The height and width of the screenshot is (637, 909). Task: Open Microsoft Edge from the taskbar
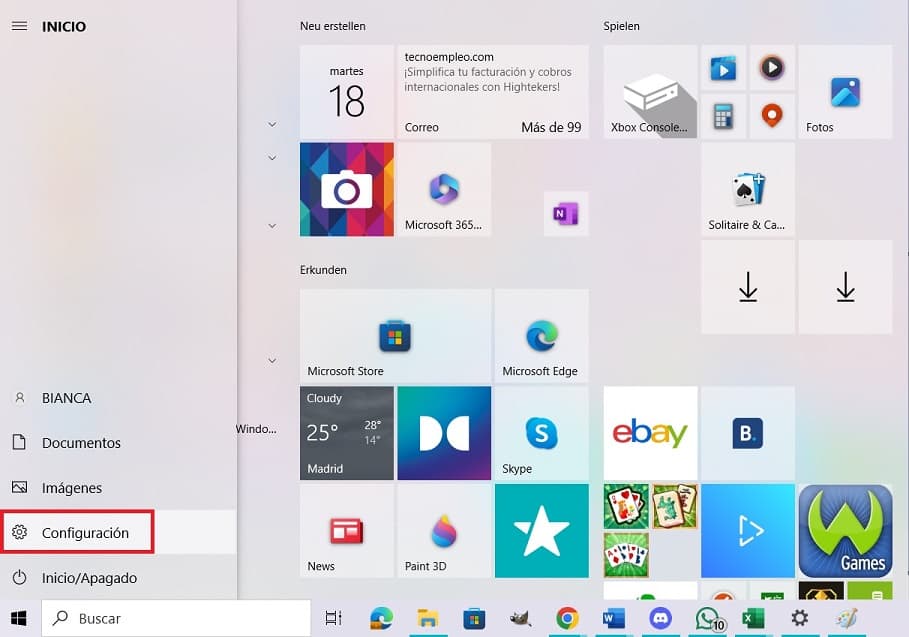[x=381, y=618]
